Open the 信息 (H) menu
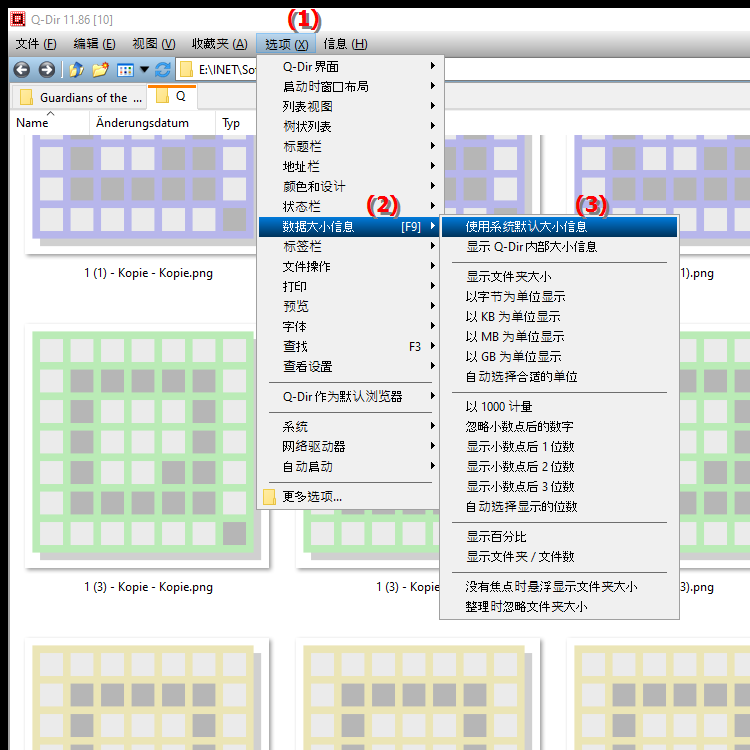This screenshot has height=750, width=750. (345, 44)
